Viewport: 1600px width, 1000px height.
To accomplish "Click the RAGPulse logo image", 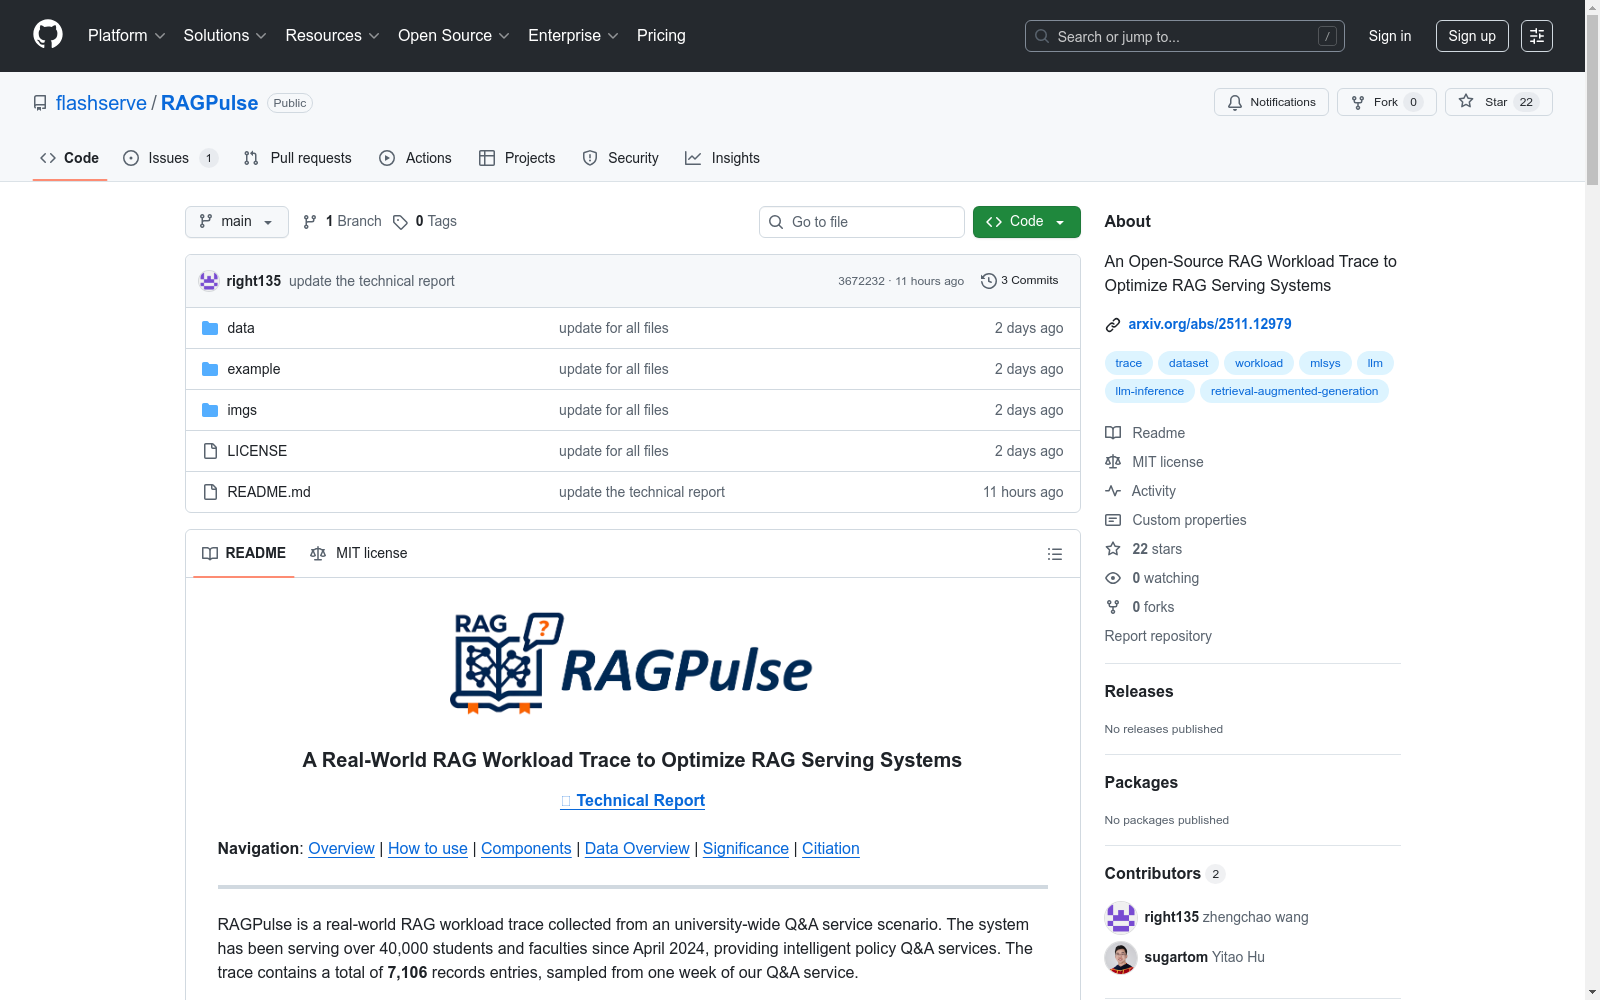I will point(632,663).
